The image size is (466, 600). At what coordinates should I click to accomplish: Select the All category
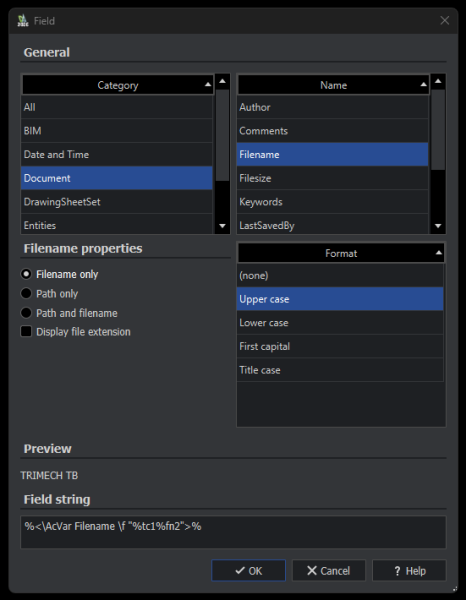coord(117,107)
